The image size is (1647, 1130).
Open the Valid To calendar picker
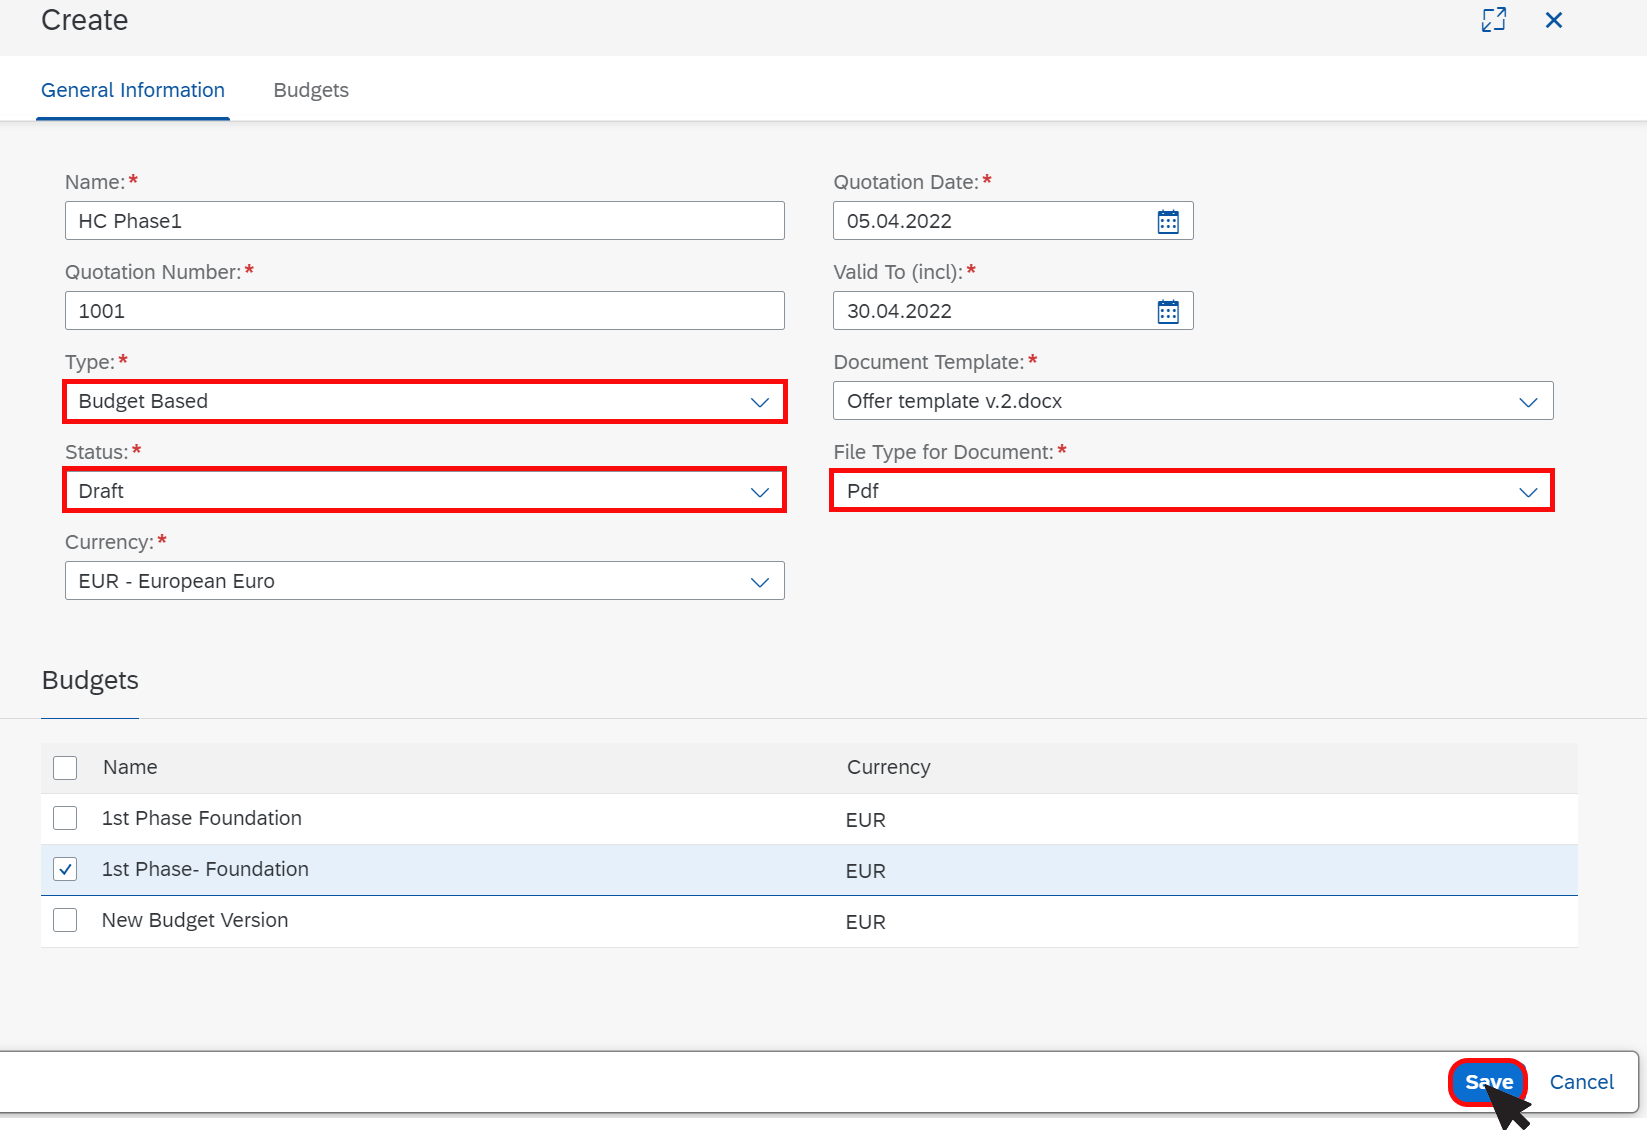tap(1168, 311)
